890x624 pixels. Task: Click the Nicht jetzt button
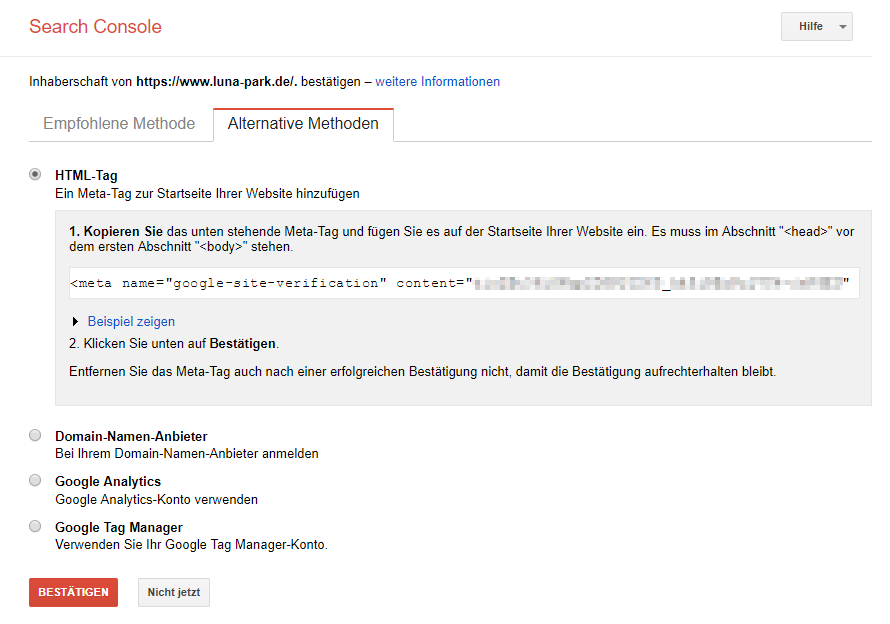[x=173, y=592]
